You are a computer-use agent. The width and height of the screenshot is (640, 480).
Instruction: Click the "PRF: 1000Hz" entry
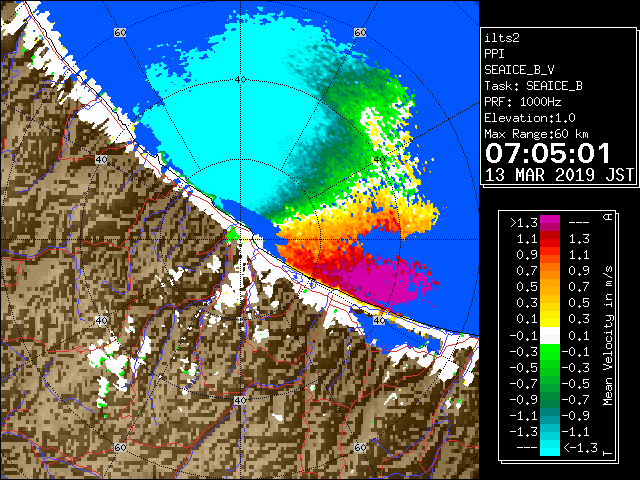(522, 102)
